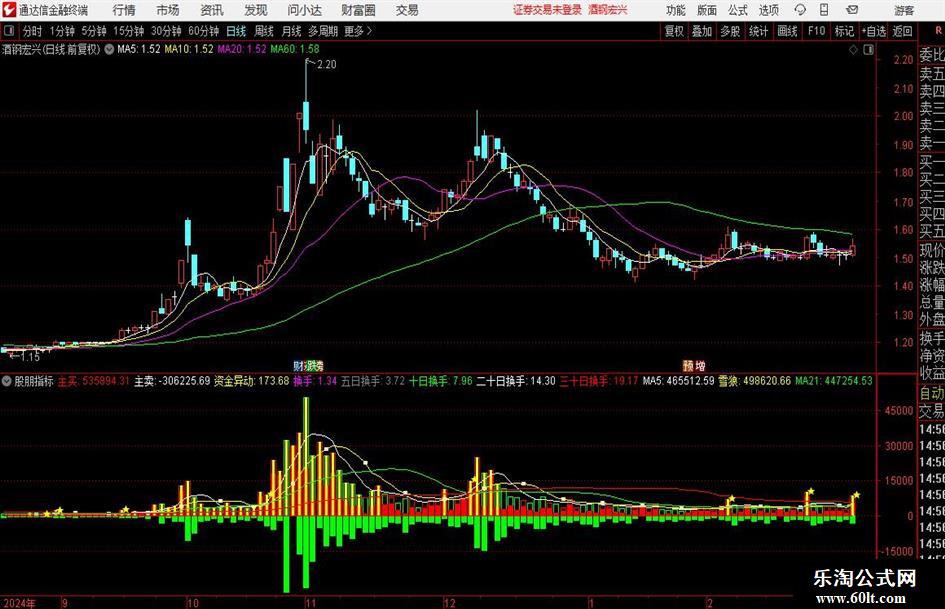Click the 返回 back button
The height and width of the screenshot is (609, 945).
pos(902,31)
